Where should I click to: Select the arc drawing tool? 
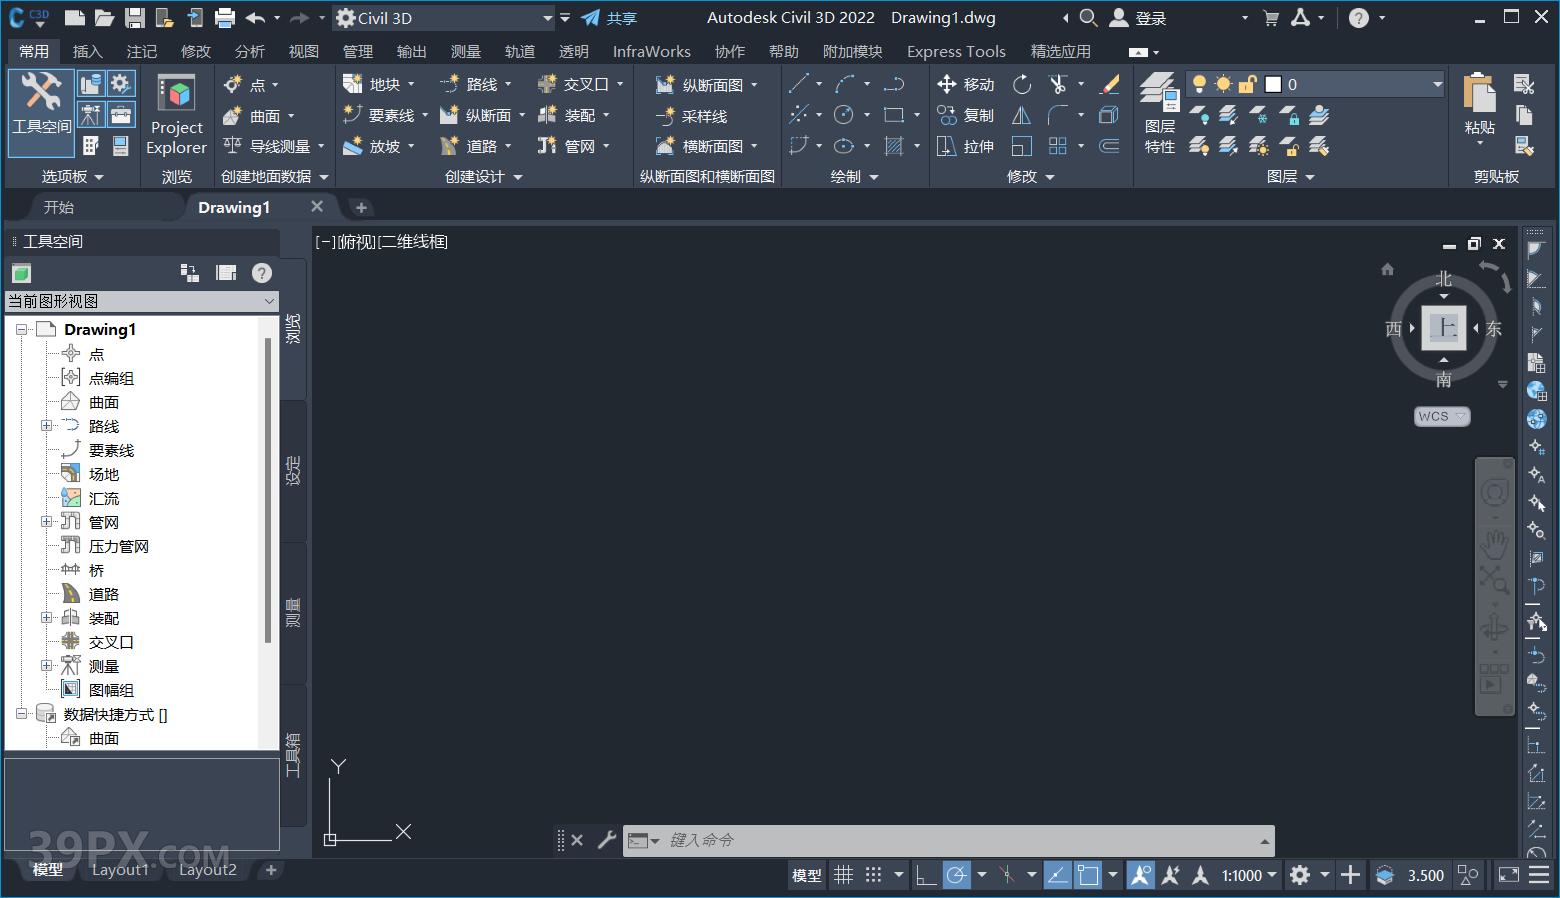pos(845,84)
